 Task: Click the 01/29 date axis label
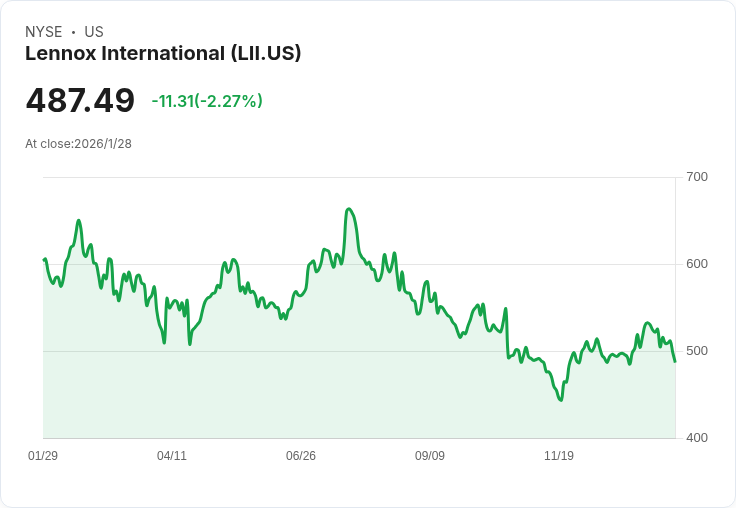click(43, 456)
